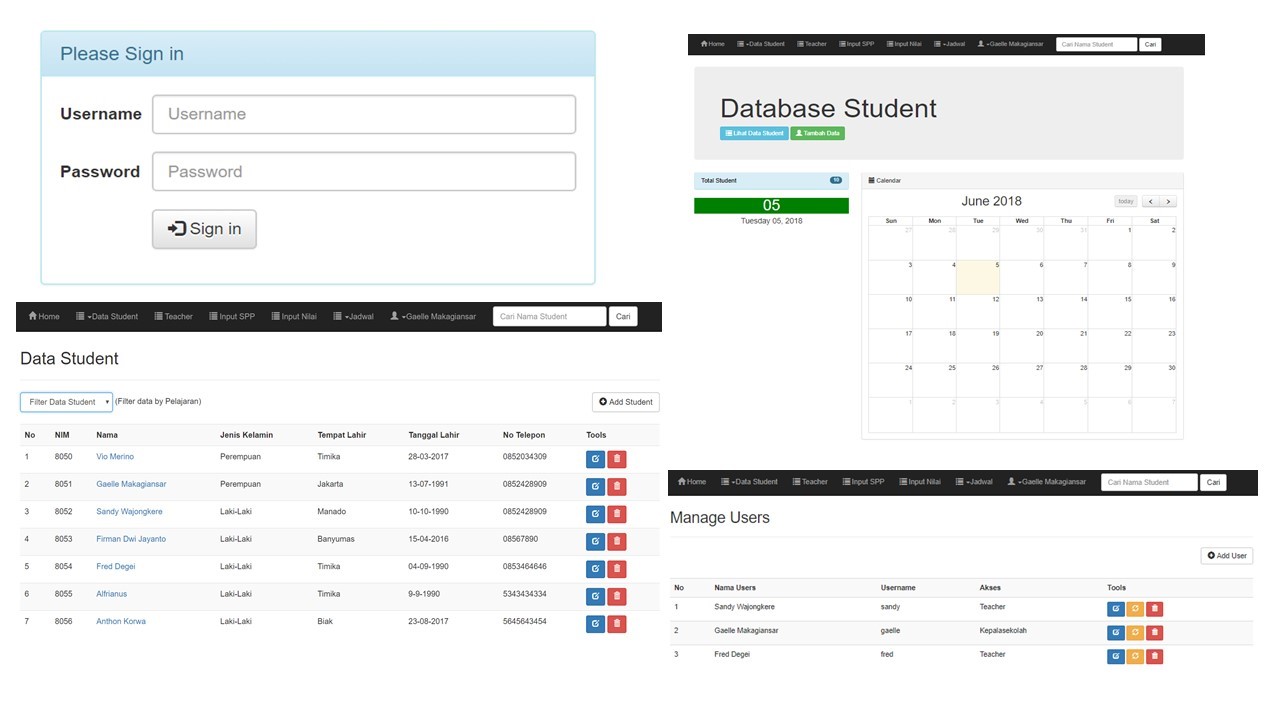The width and height of the screenshot is (1280, 720).
Task: Reset user fred orange refresh icon
Action: [x=1135, y=657]
